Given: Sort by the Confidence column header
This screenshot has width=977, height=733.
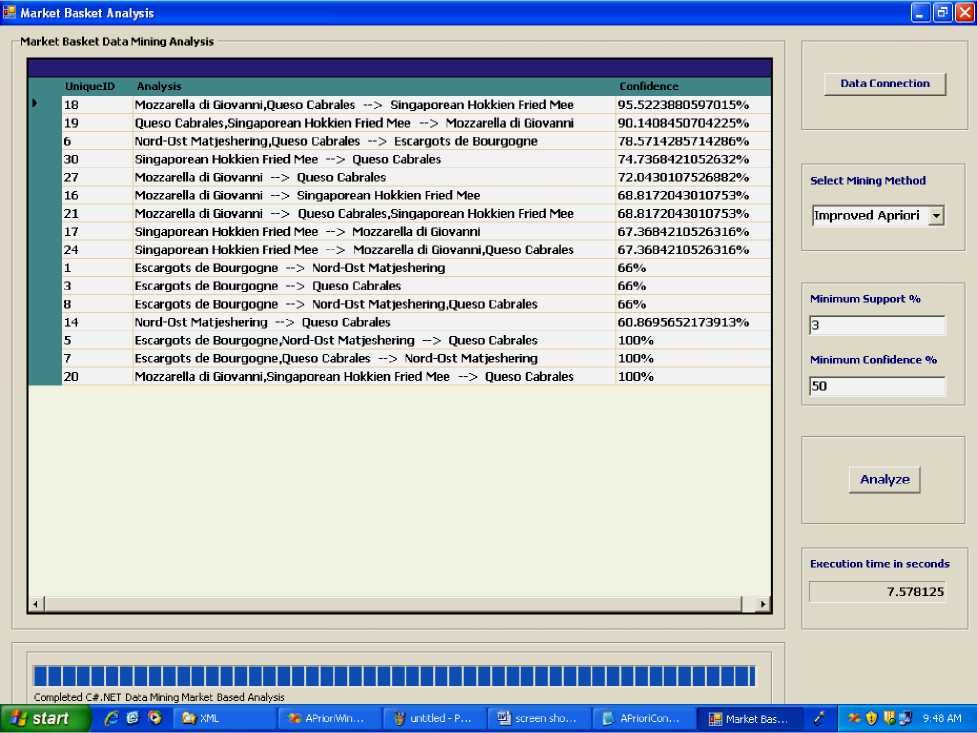Looking at the screenshot, I should tap(648, 87).
